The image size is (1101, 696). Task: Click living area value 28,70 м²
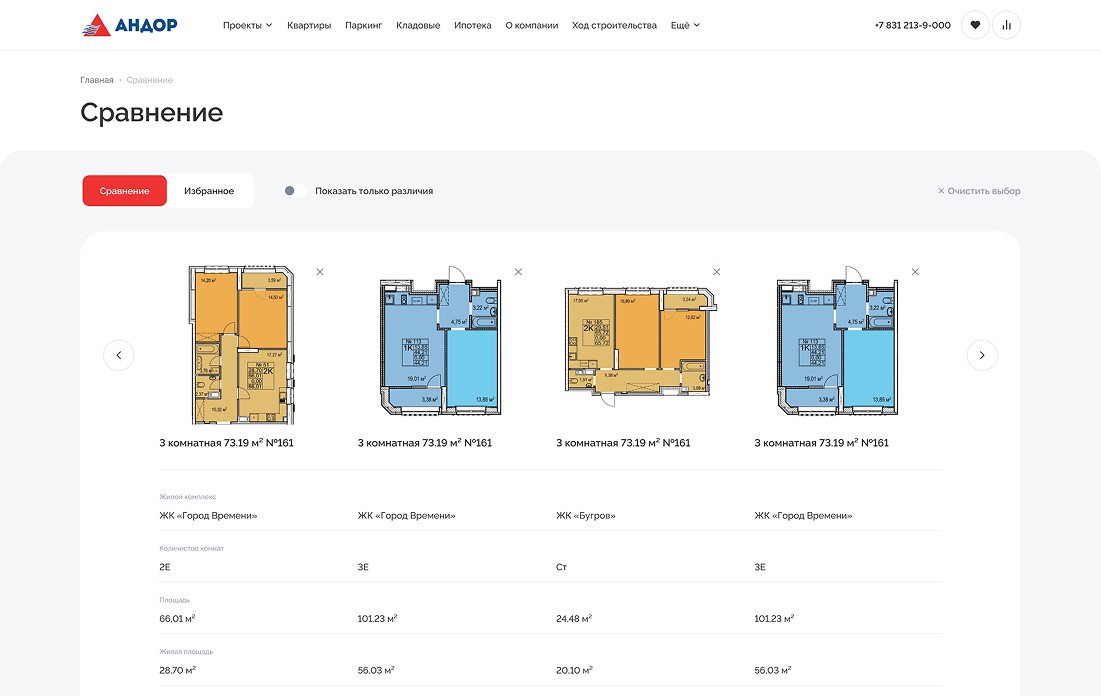point(178,671)
